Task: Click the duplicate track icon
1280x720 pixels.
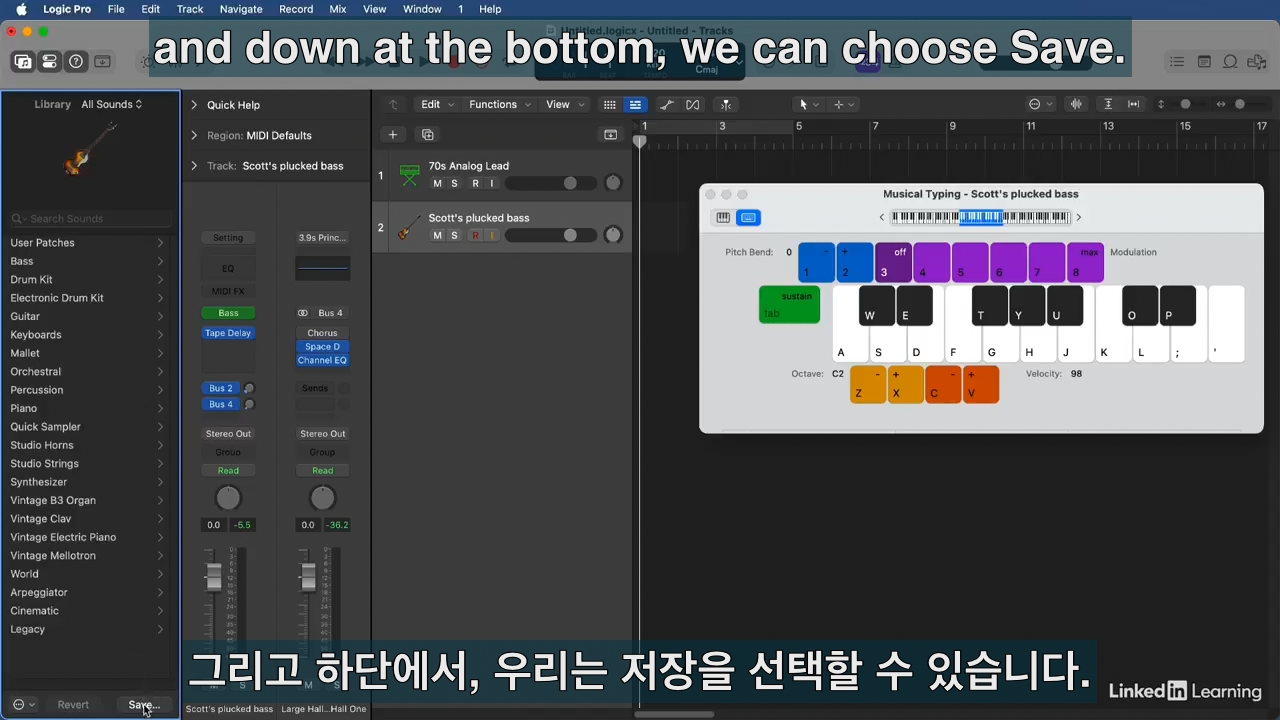Action: tap(428, 135)
